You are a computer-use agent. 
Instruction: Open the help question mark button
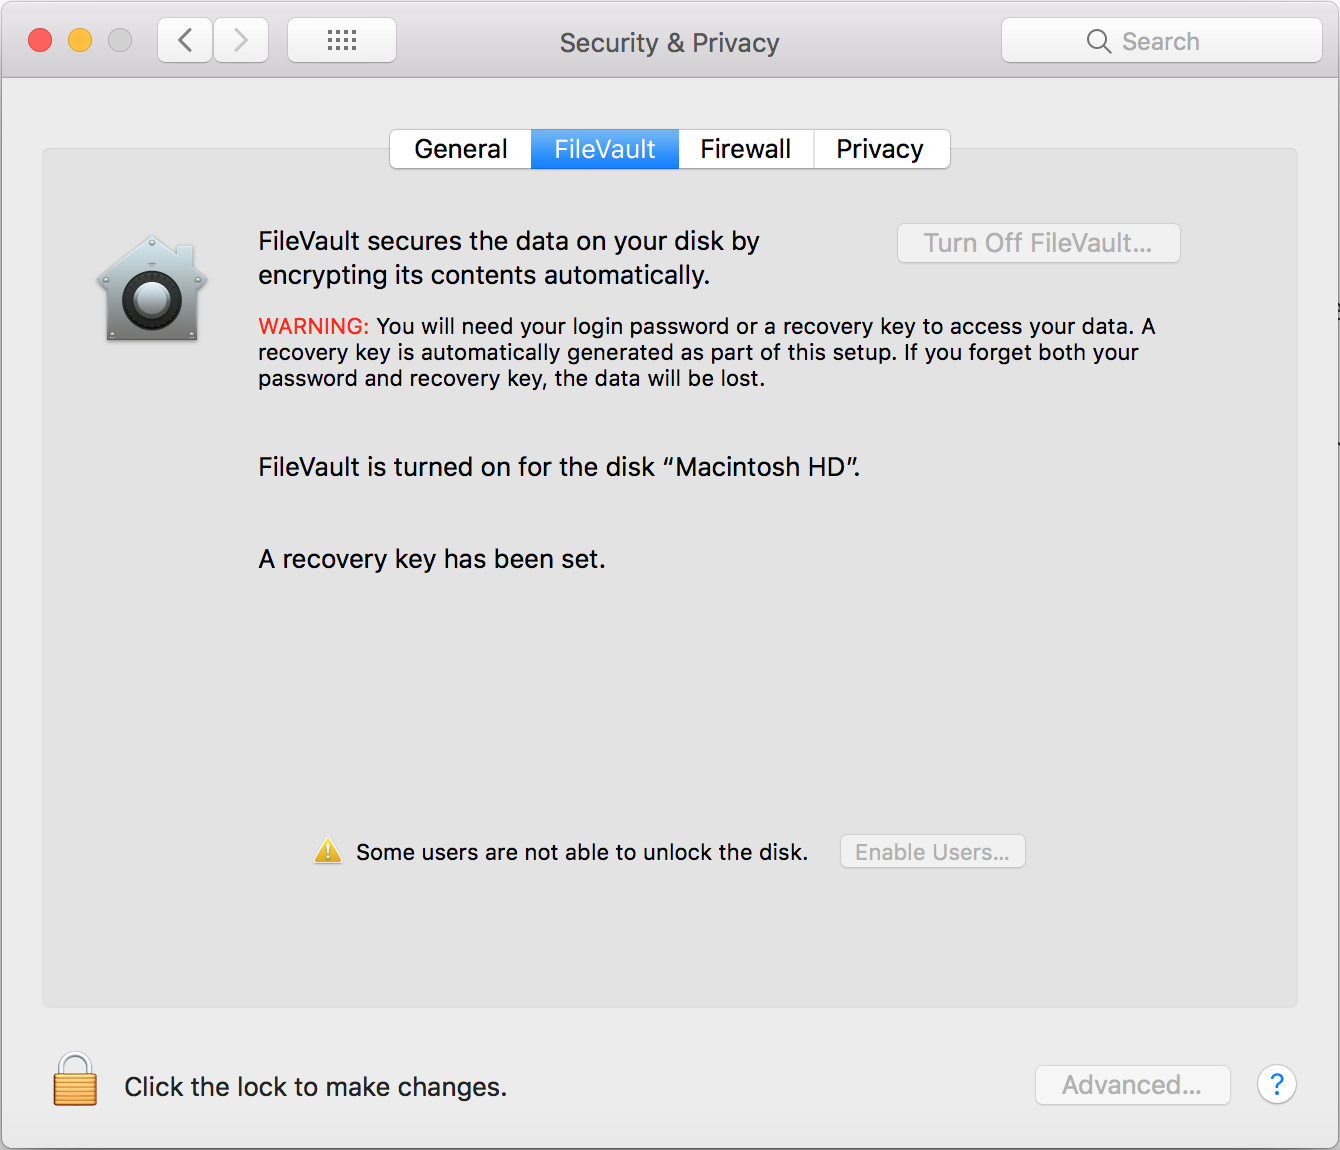(1277, 1085)
